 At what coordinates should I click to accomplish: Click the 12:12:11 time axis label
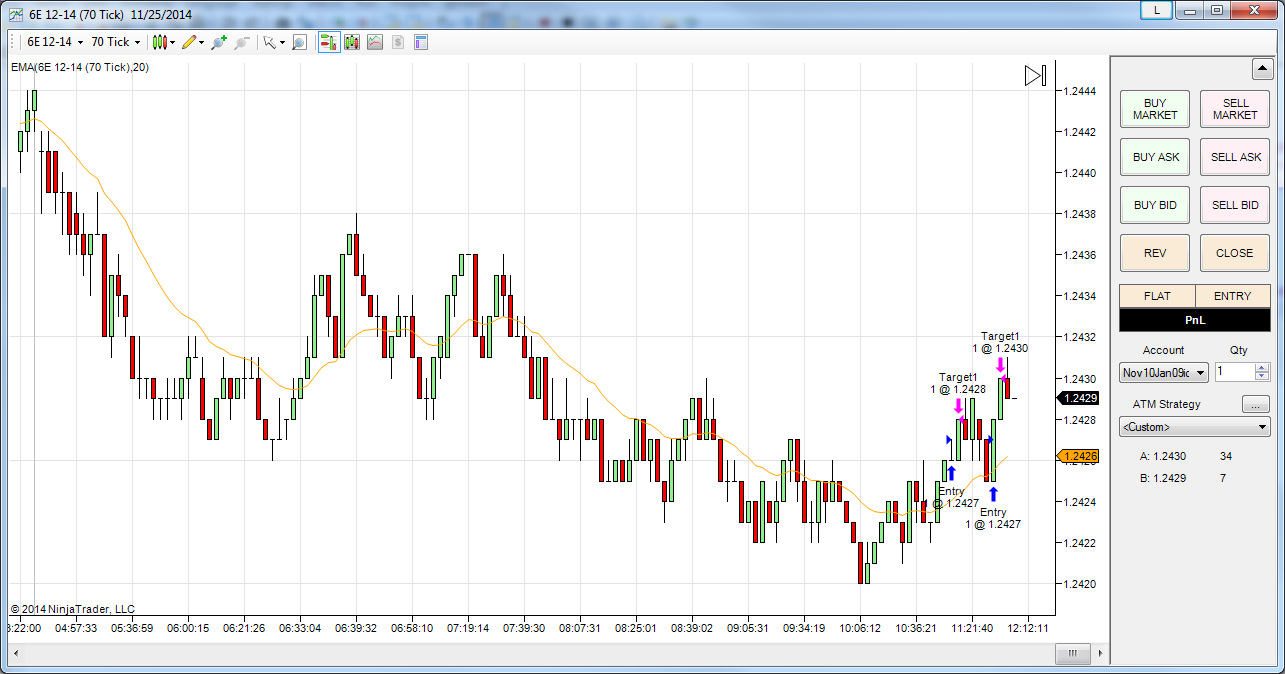pos(1027,628)
